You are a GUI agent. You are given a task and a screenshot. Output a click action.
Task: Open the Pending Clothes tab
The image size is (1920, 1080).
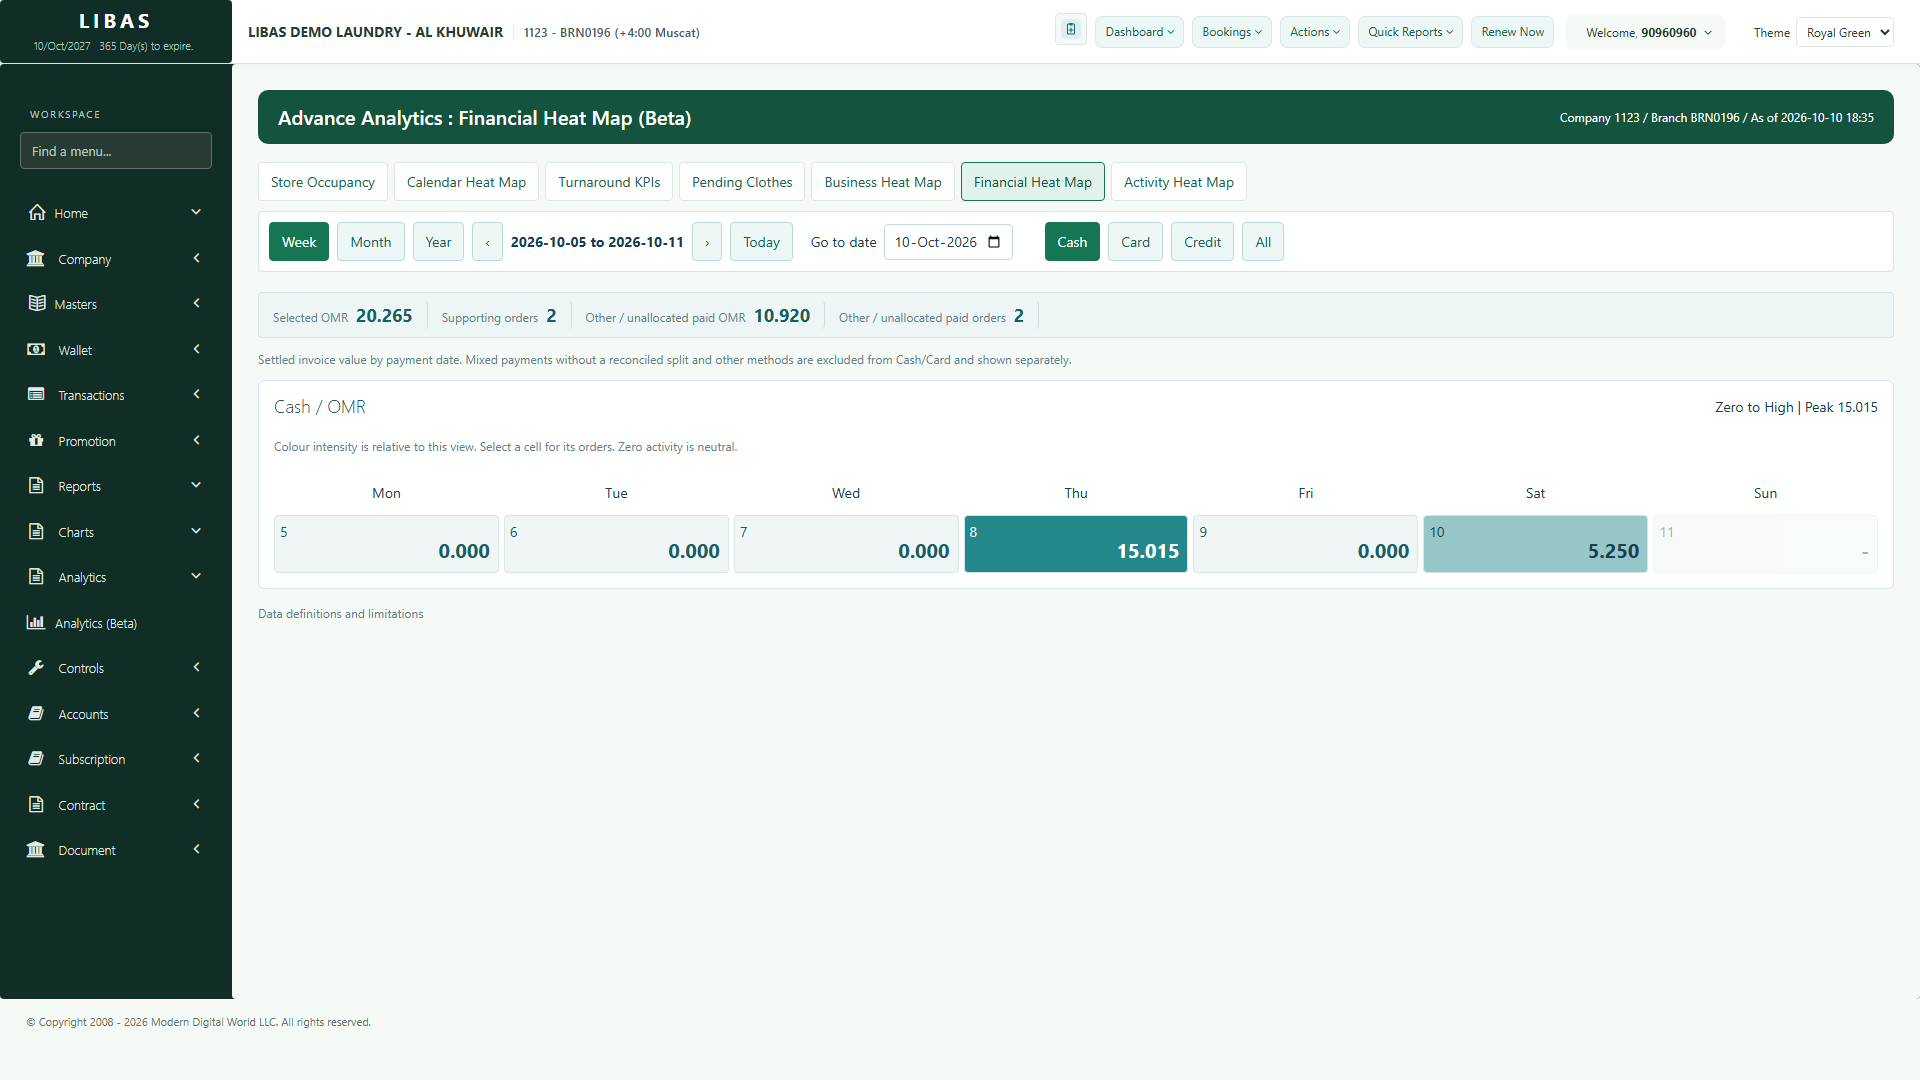pyautogui.click(x=742, y=182)
